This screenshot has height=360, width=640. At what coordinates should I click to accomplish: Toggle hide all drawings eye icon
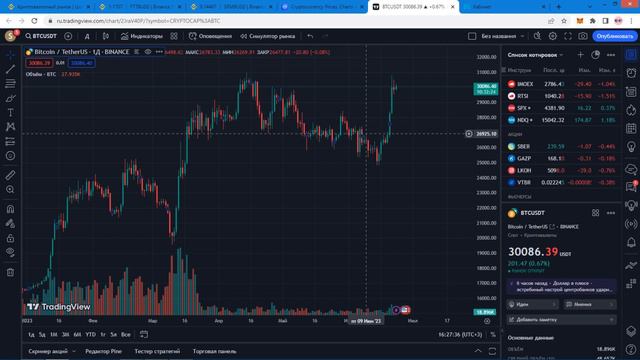pyautogui.click(x=11, y=252)
